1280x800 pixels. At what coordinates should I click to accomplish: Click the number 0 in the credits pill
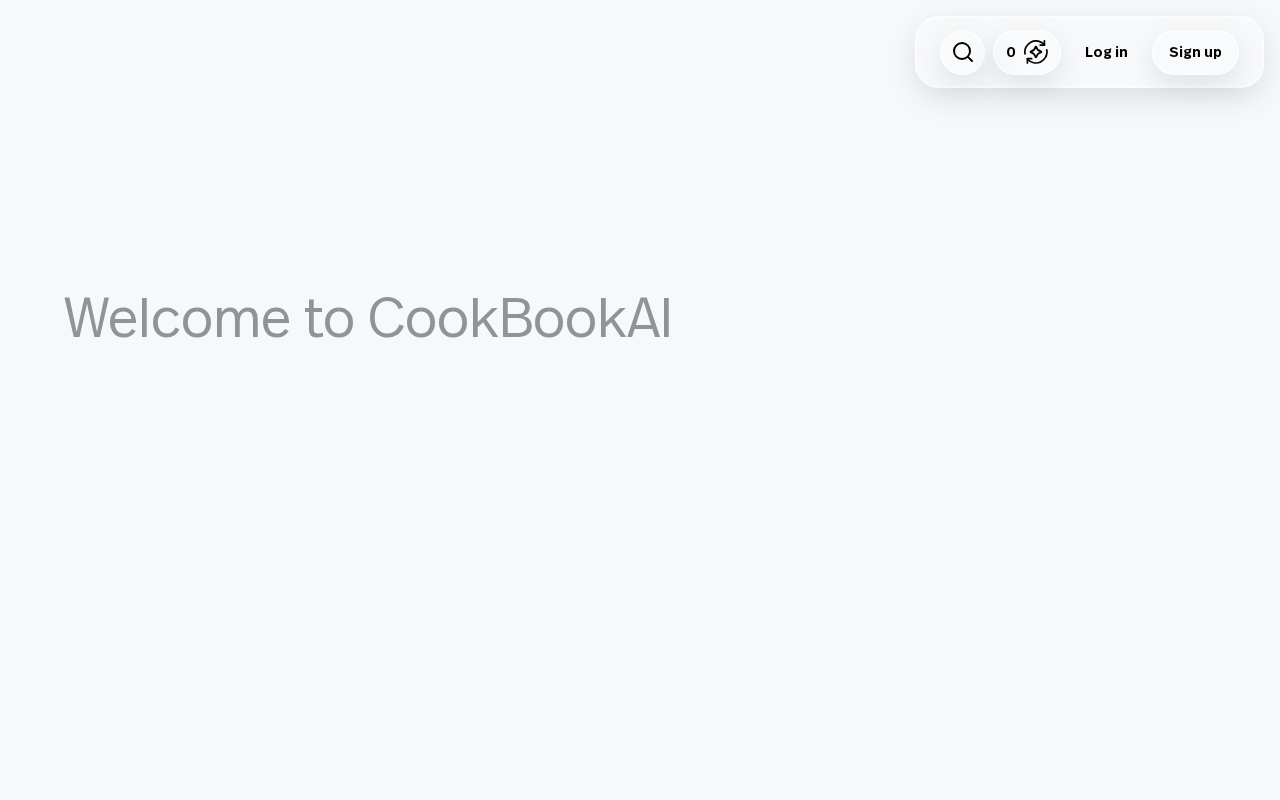[x=1011, y=52]
